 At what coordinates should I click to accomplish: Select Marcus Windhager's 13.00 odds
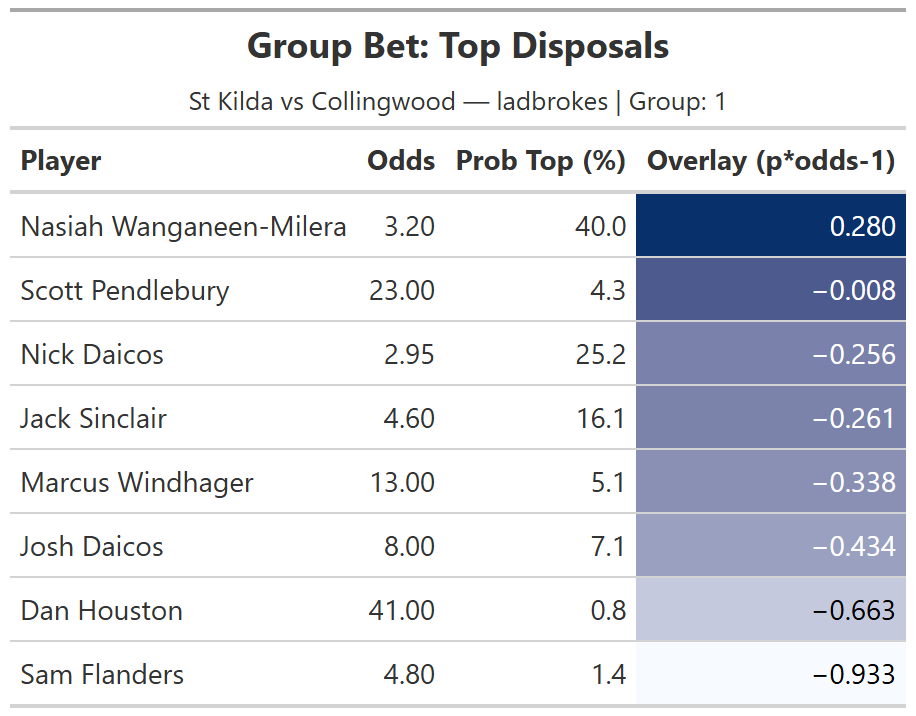point(402,483)
